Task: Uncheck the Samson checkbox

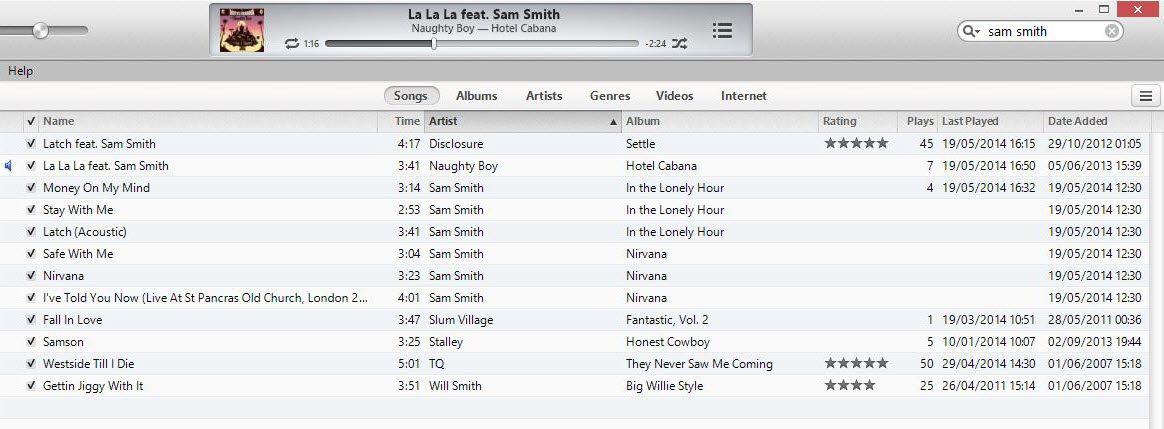Action: coord(30,342)
